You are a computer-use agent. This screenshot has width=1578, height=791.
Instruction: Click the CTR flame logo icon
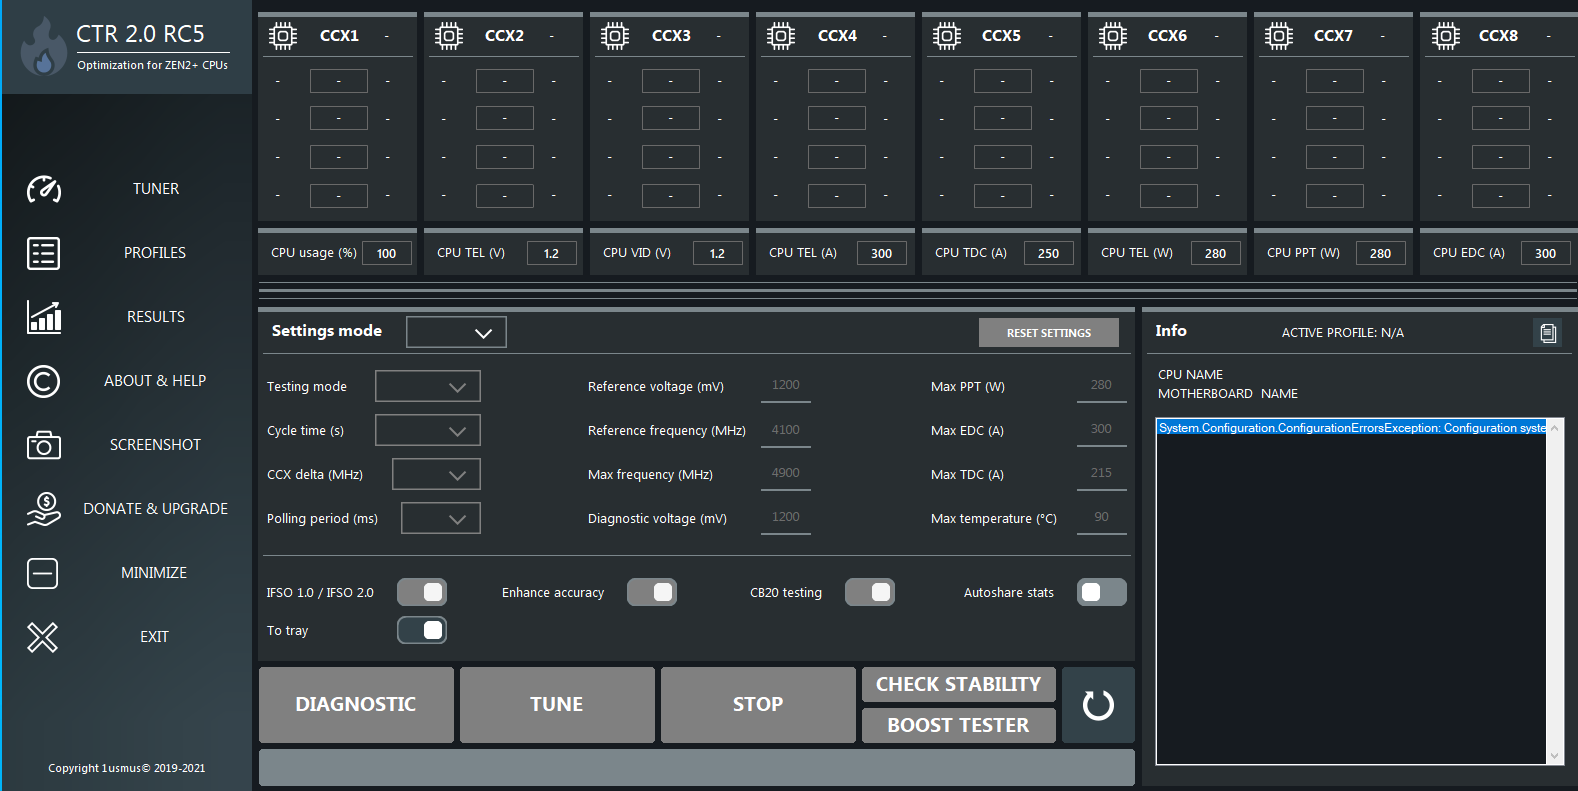click(x=43, y=47)
